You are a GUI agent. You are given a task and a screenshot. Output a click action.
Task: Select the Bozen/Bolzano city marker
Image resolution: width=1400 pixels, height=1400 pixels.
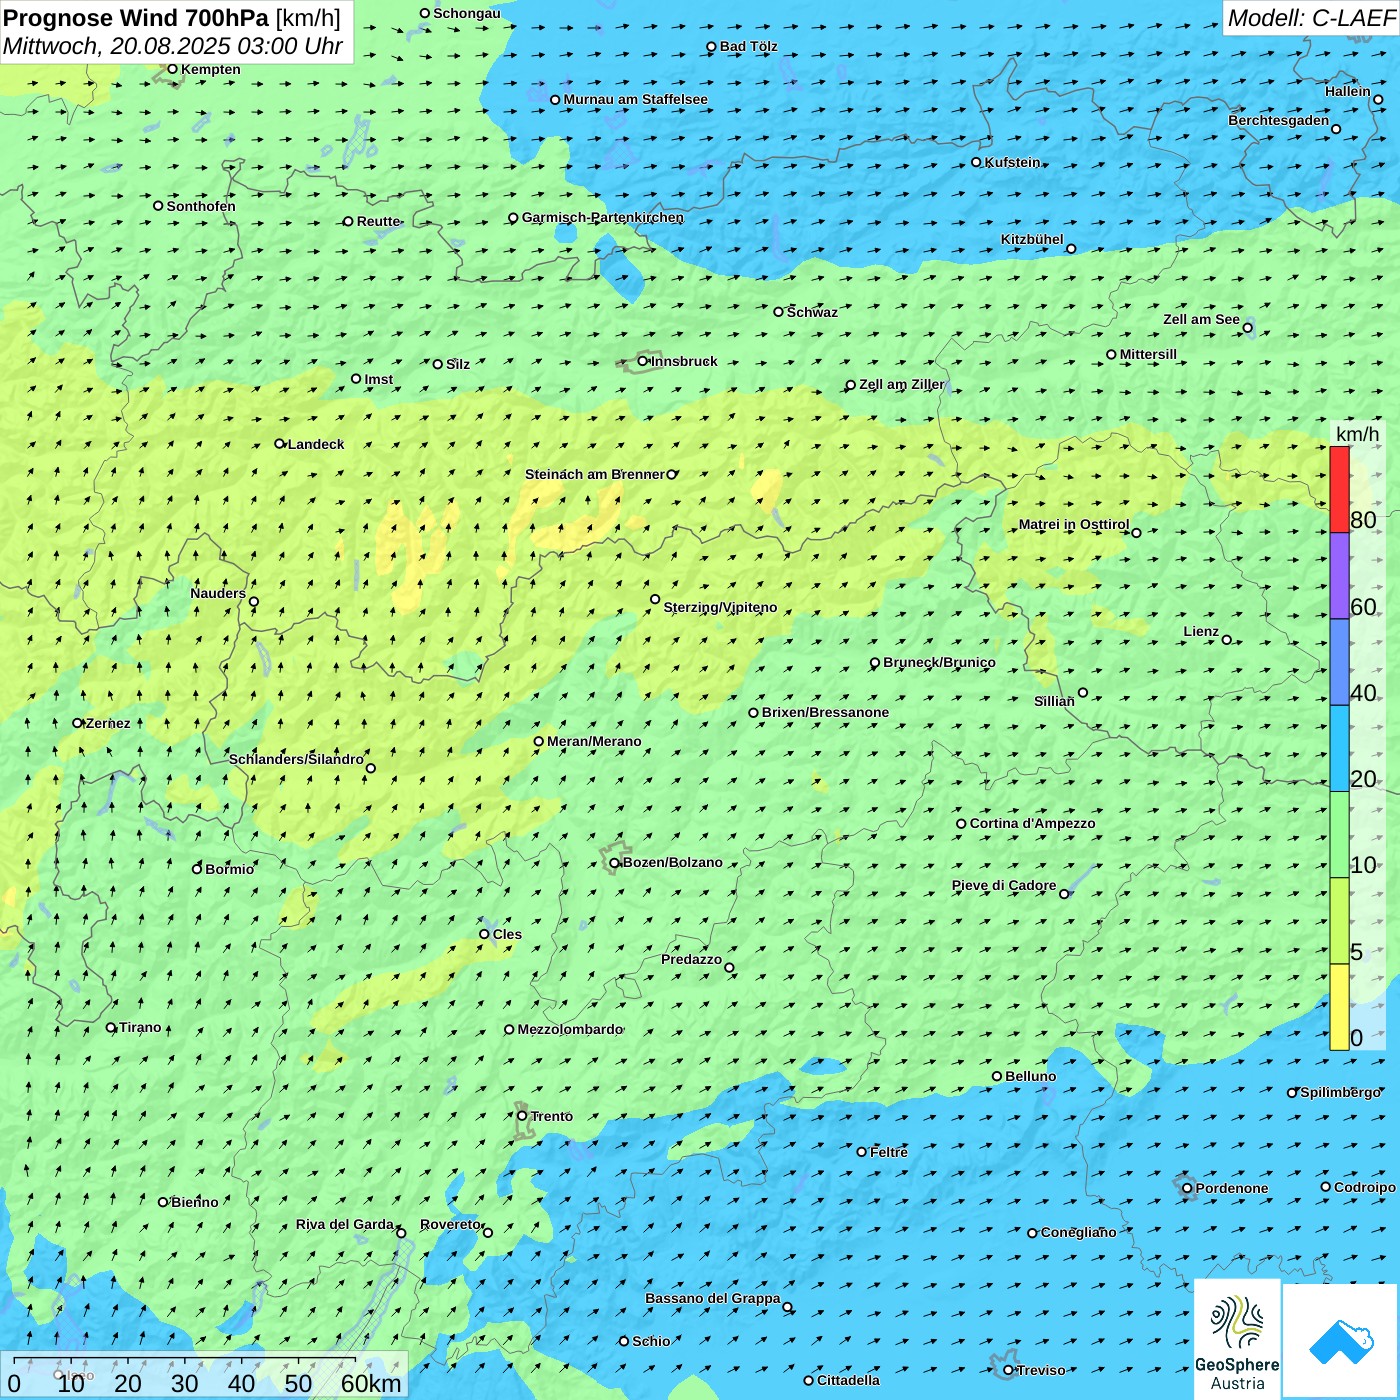615,863
